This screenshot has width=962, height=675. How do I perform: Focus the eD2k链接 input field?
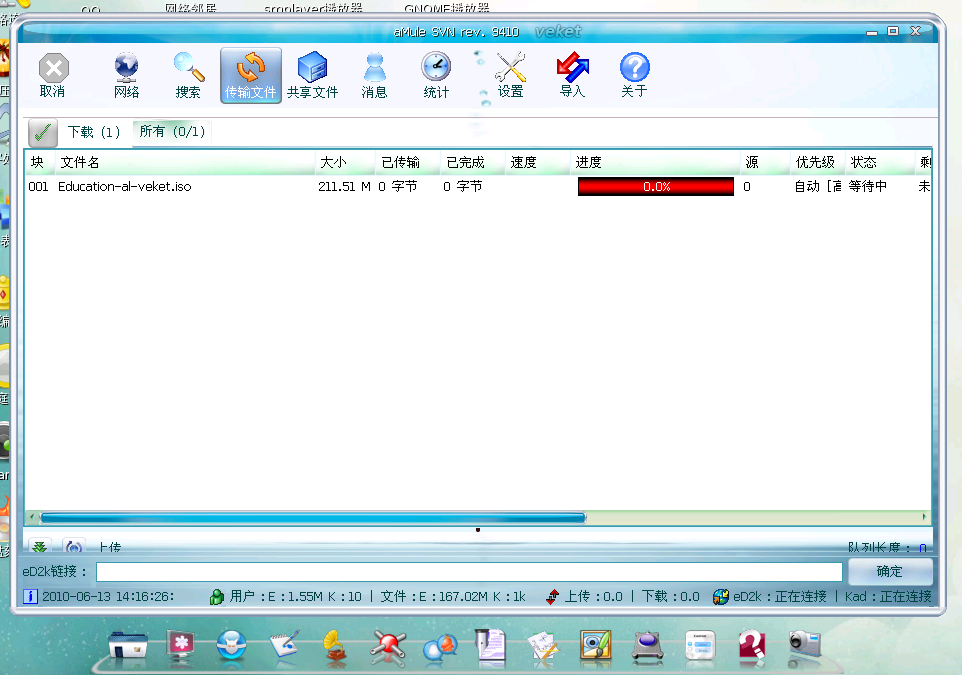click(x=469, y=572)
